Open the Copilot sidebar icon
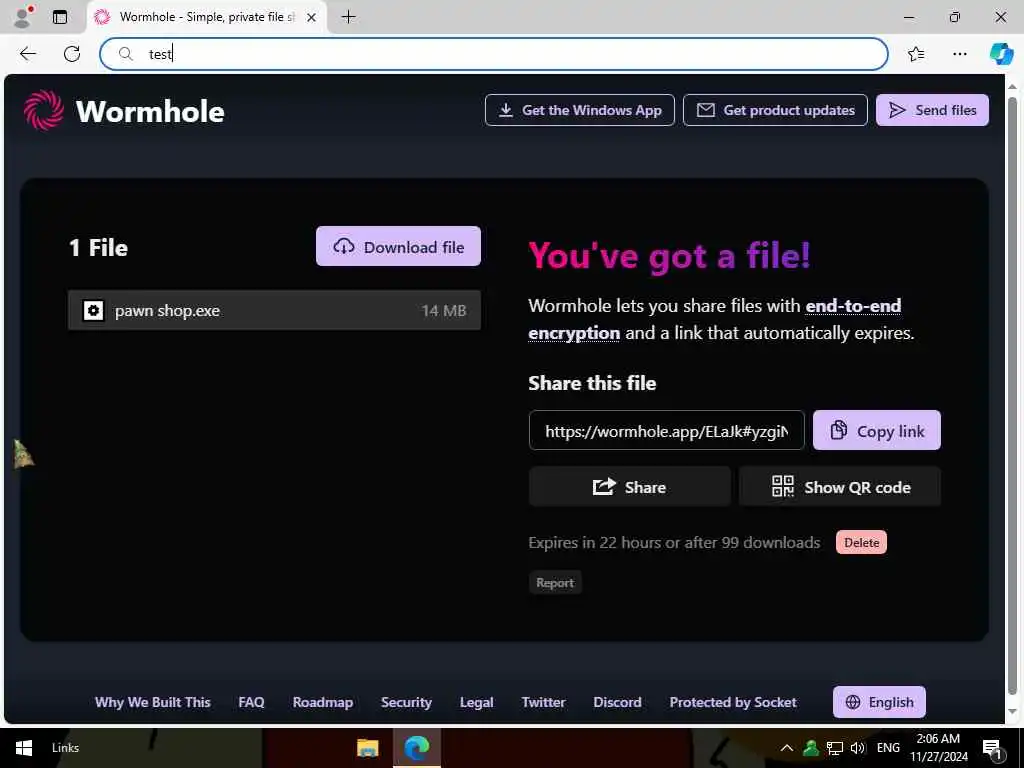 click(x=1001, y=54)
